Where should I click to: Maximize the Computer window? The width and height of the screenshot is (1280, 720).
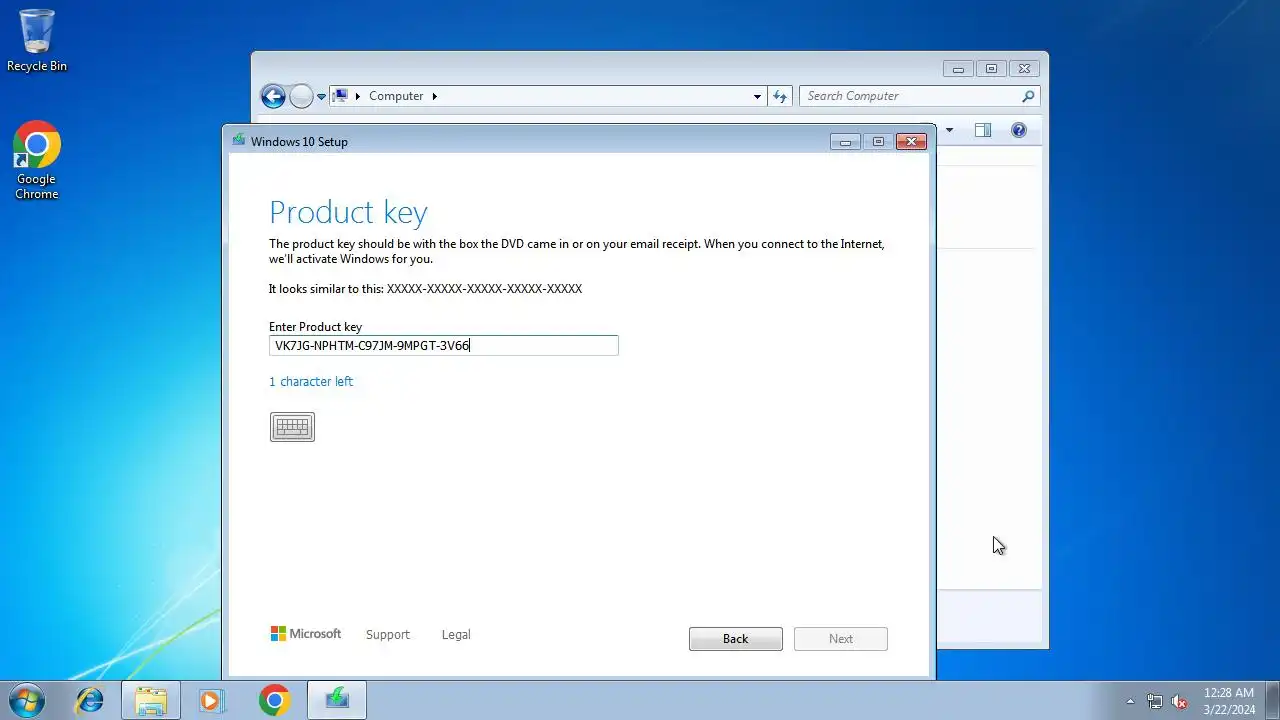point(991,69)
